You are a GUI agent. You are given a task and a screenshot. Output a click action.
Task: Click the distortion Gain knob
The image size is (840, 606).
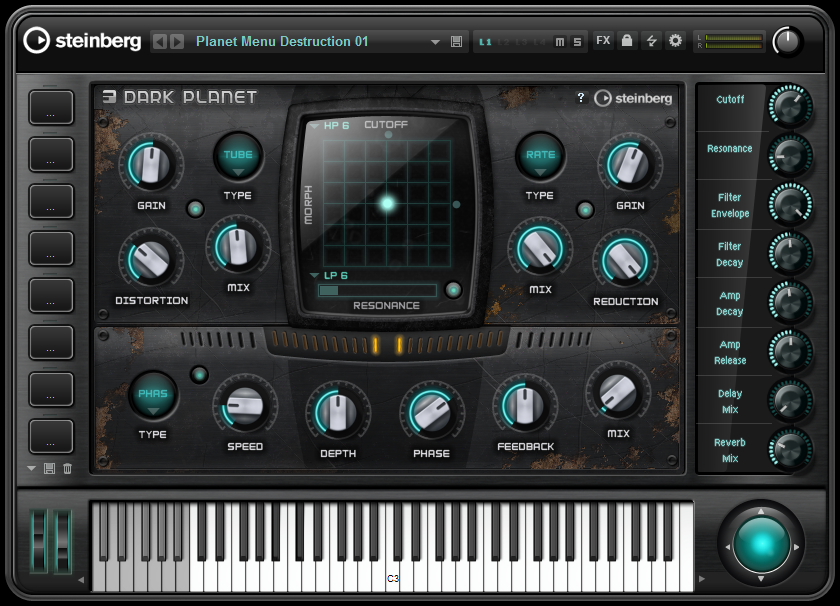pyautogui.click(x=151, y=164)
